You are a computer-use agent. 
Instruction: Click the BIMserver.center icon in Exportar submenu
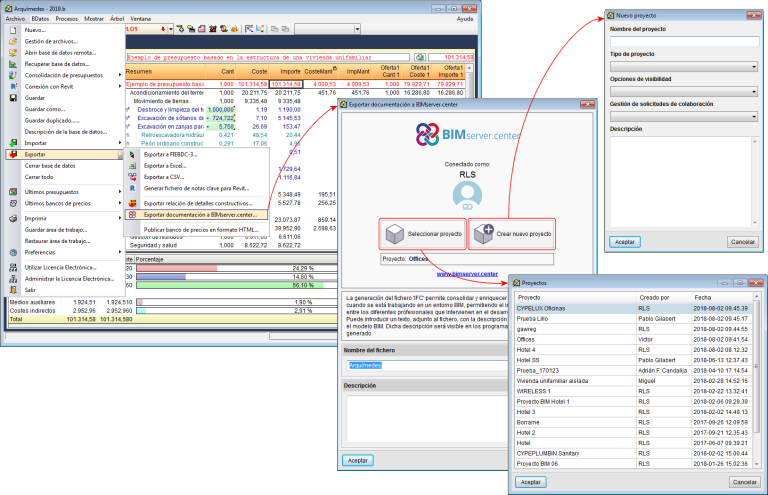pos(132,214)
